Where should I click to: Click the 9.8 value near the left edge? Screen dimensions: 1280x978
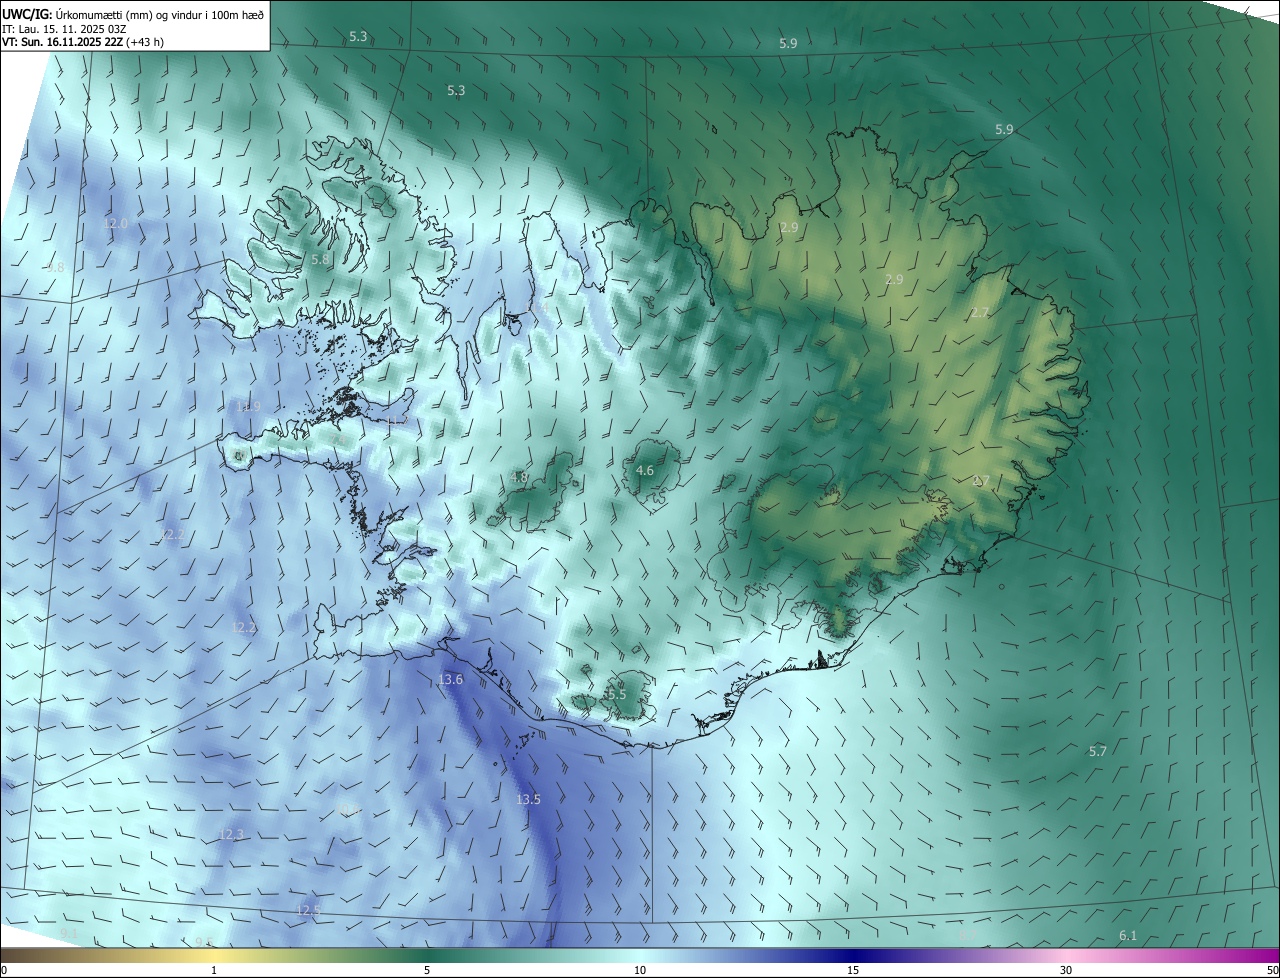pos(55,268)
